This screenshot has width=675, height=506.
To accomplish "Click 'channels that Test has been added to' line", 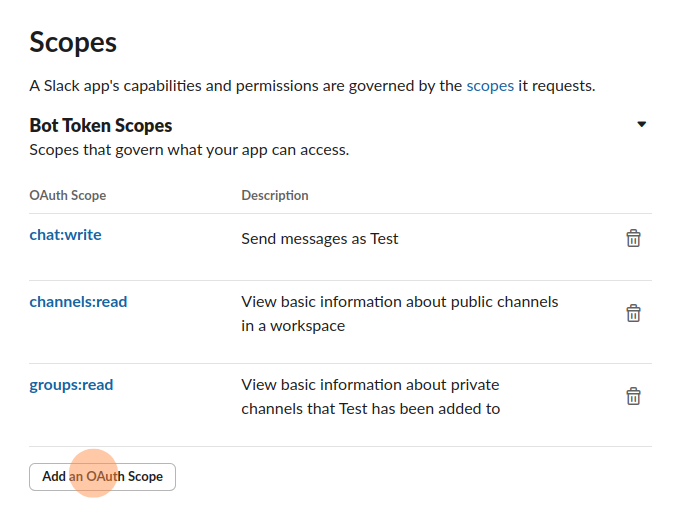I will coord(371,408).
